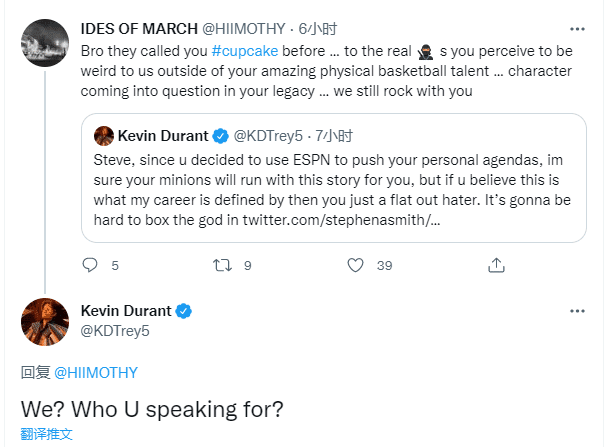
Task: Click small Kevin Durant avatar in quoted tweet
Action: click(103, 135)
